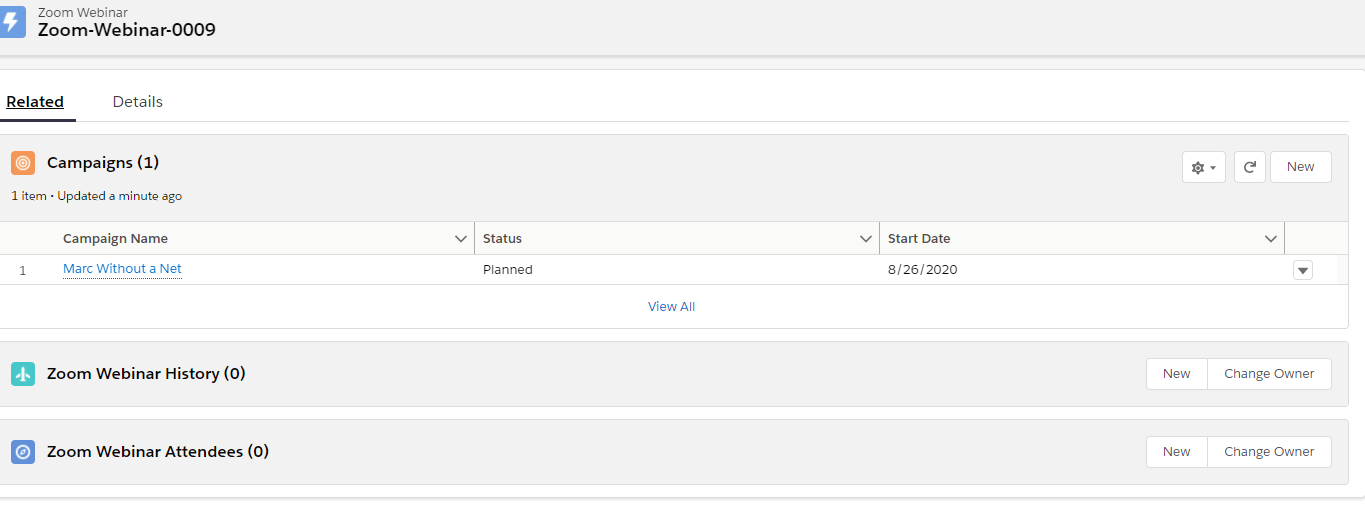1365x515 pixels.
Task: Open Campaign Name column options chevron
Action: [461, 239]
